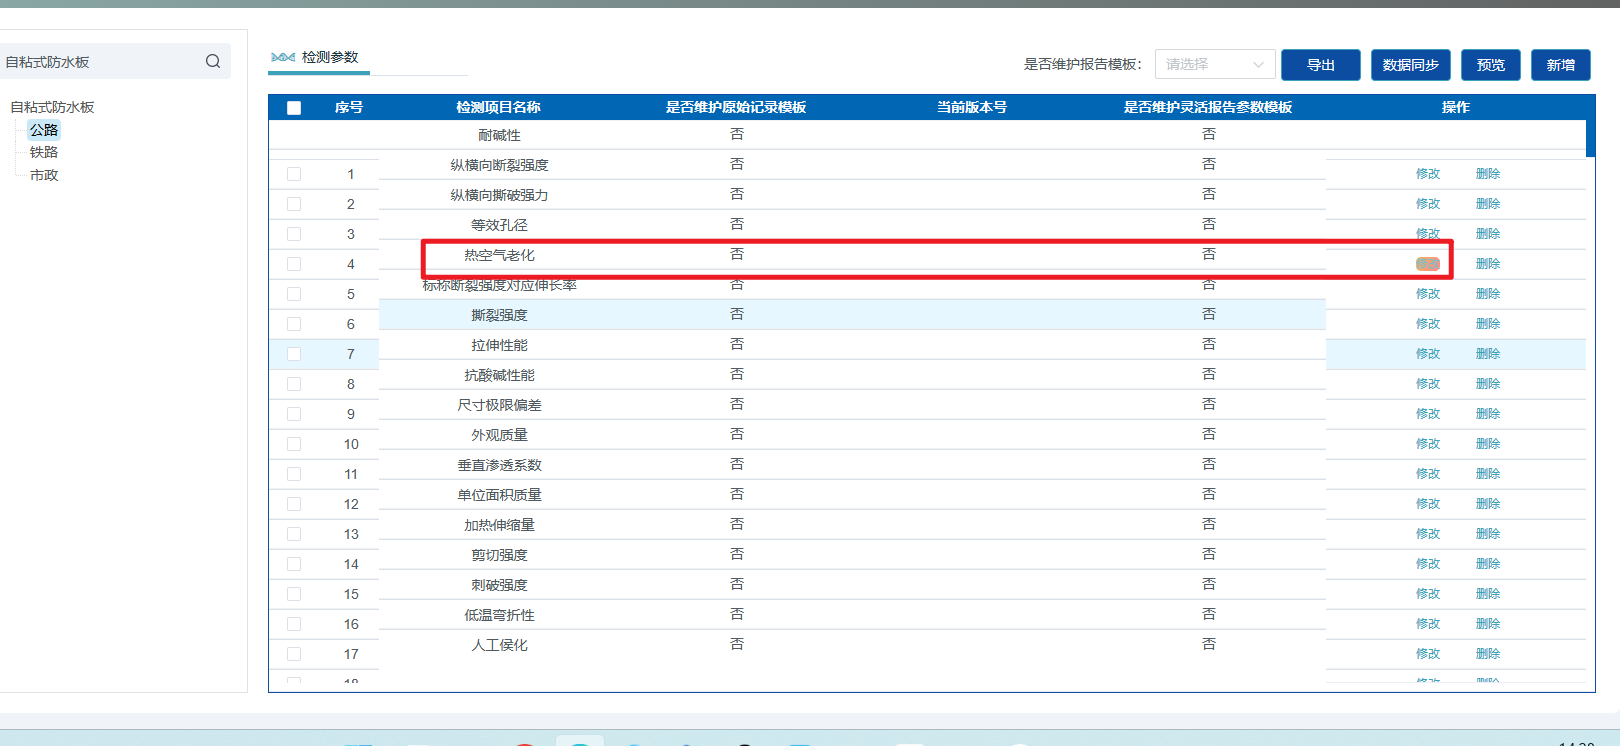The image size is (1620, 746).
Task: Add a new item with 新增
Action: tap(1560, 65)
